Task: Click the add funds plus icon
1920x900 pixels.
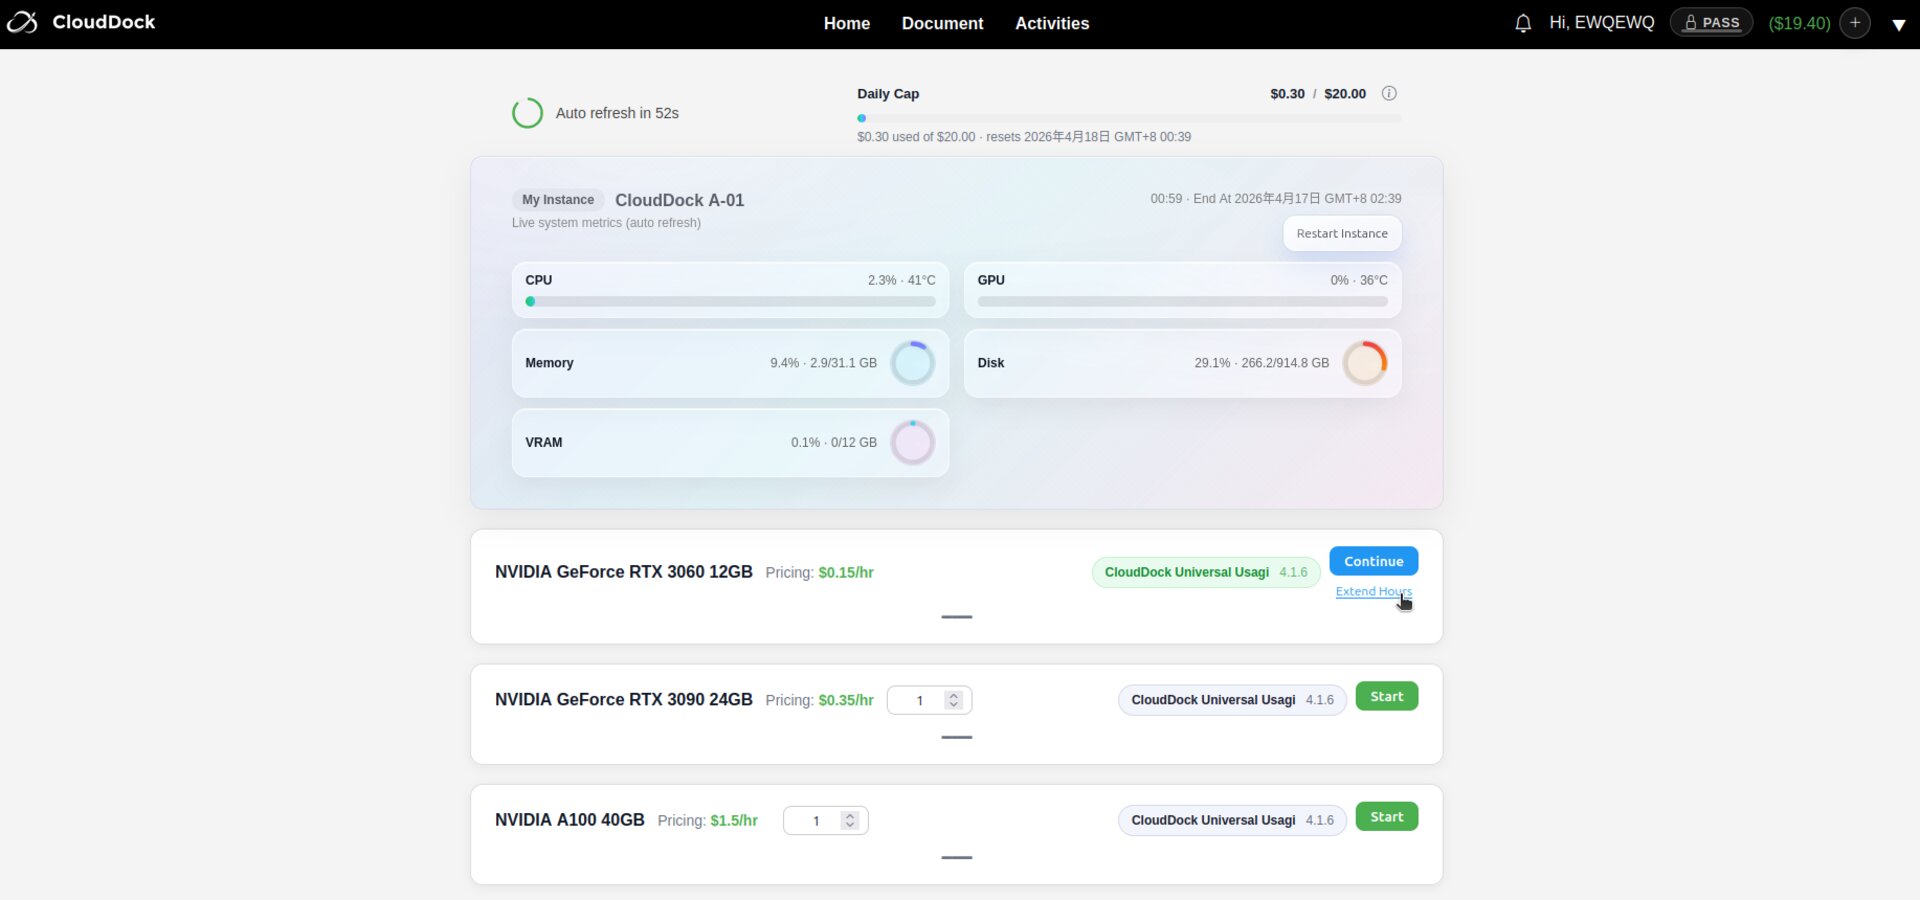Action: click(1854, 23)
